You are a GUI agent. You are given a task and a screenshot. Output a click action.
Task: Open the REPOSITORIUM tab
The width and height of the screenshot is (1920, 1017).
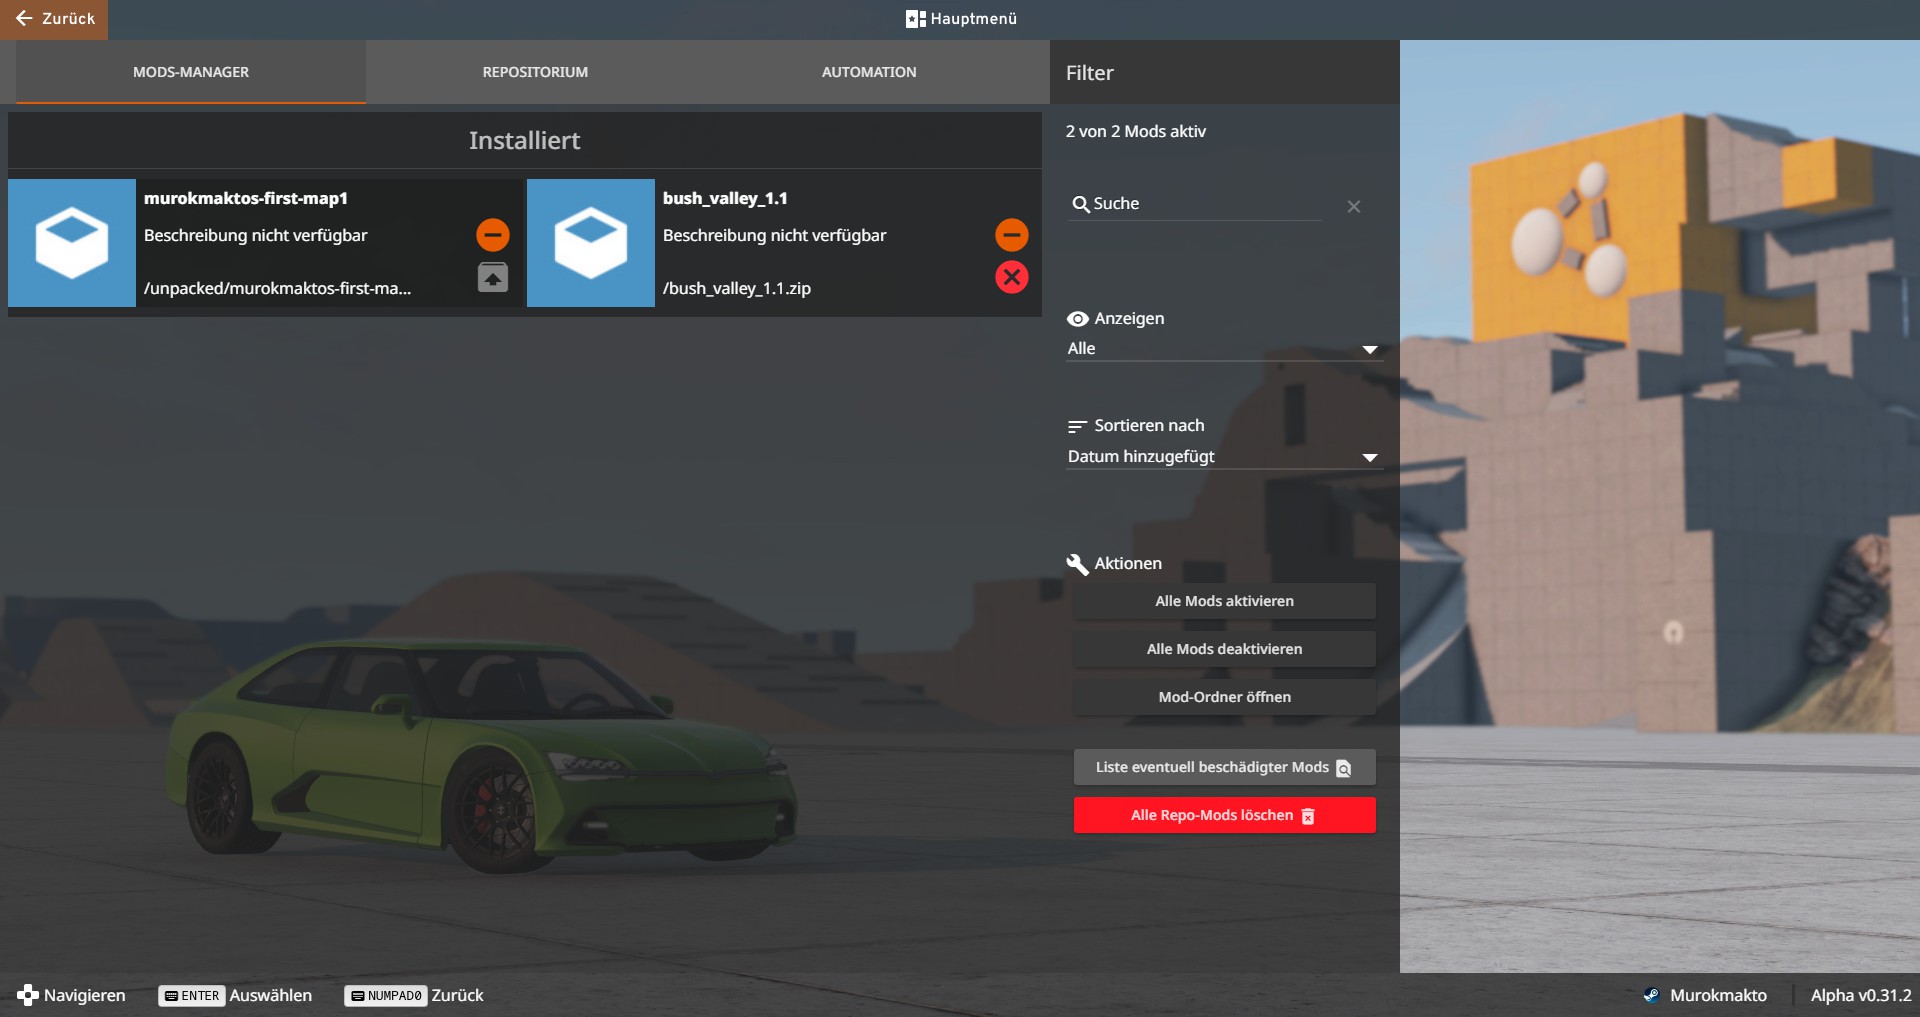(535, 72)
